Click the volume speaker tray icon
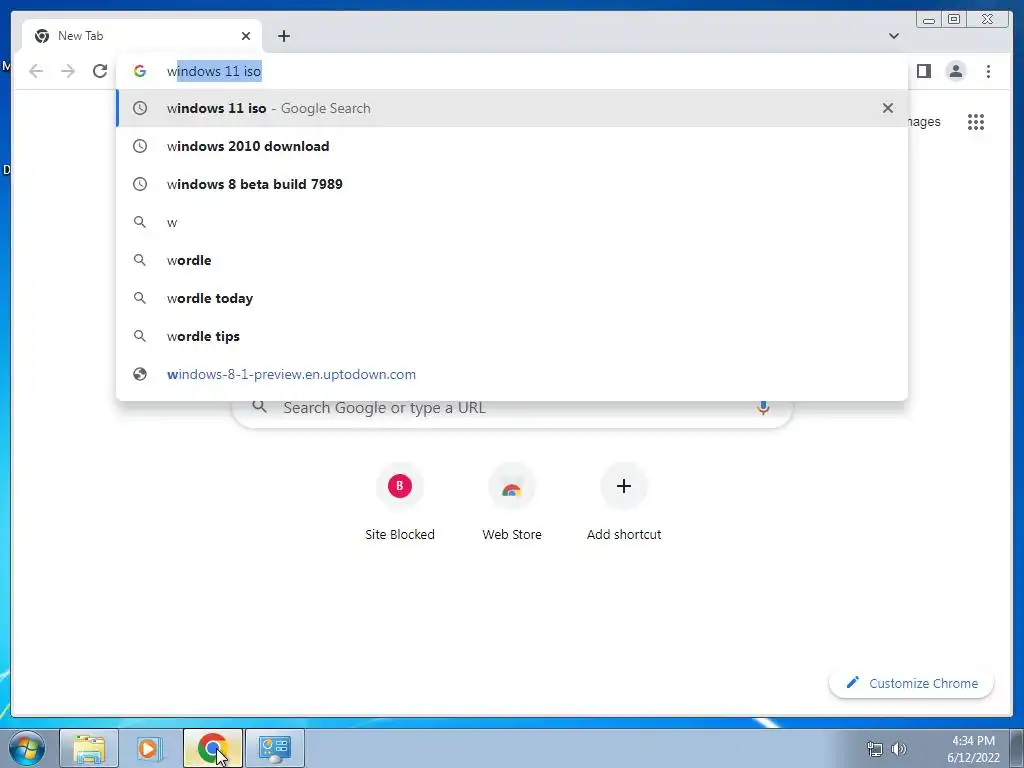Screen dimensions: 1024x768 tap(899, 749)
